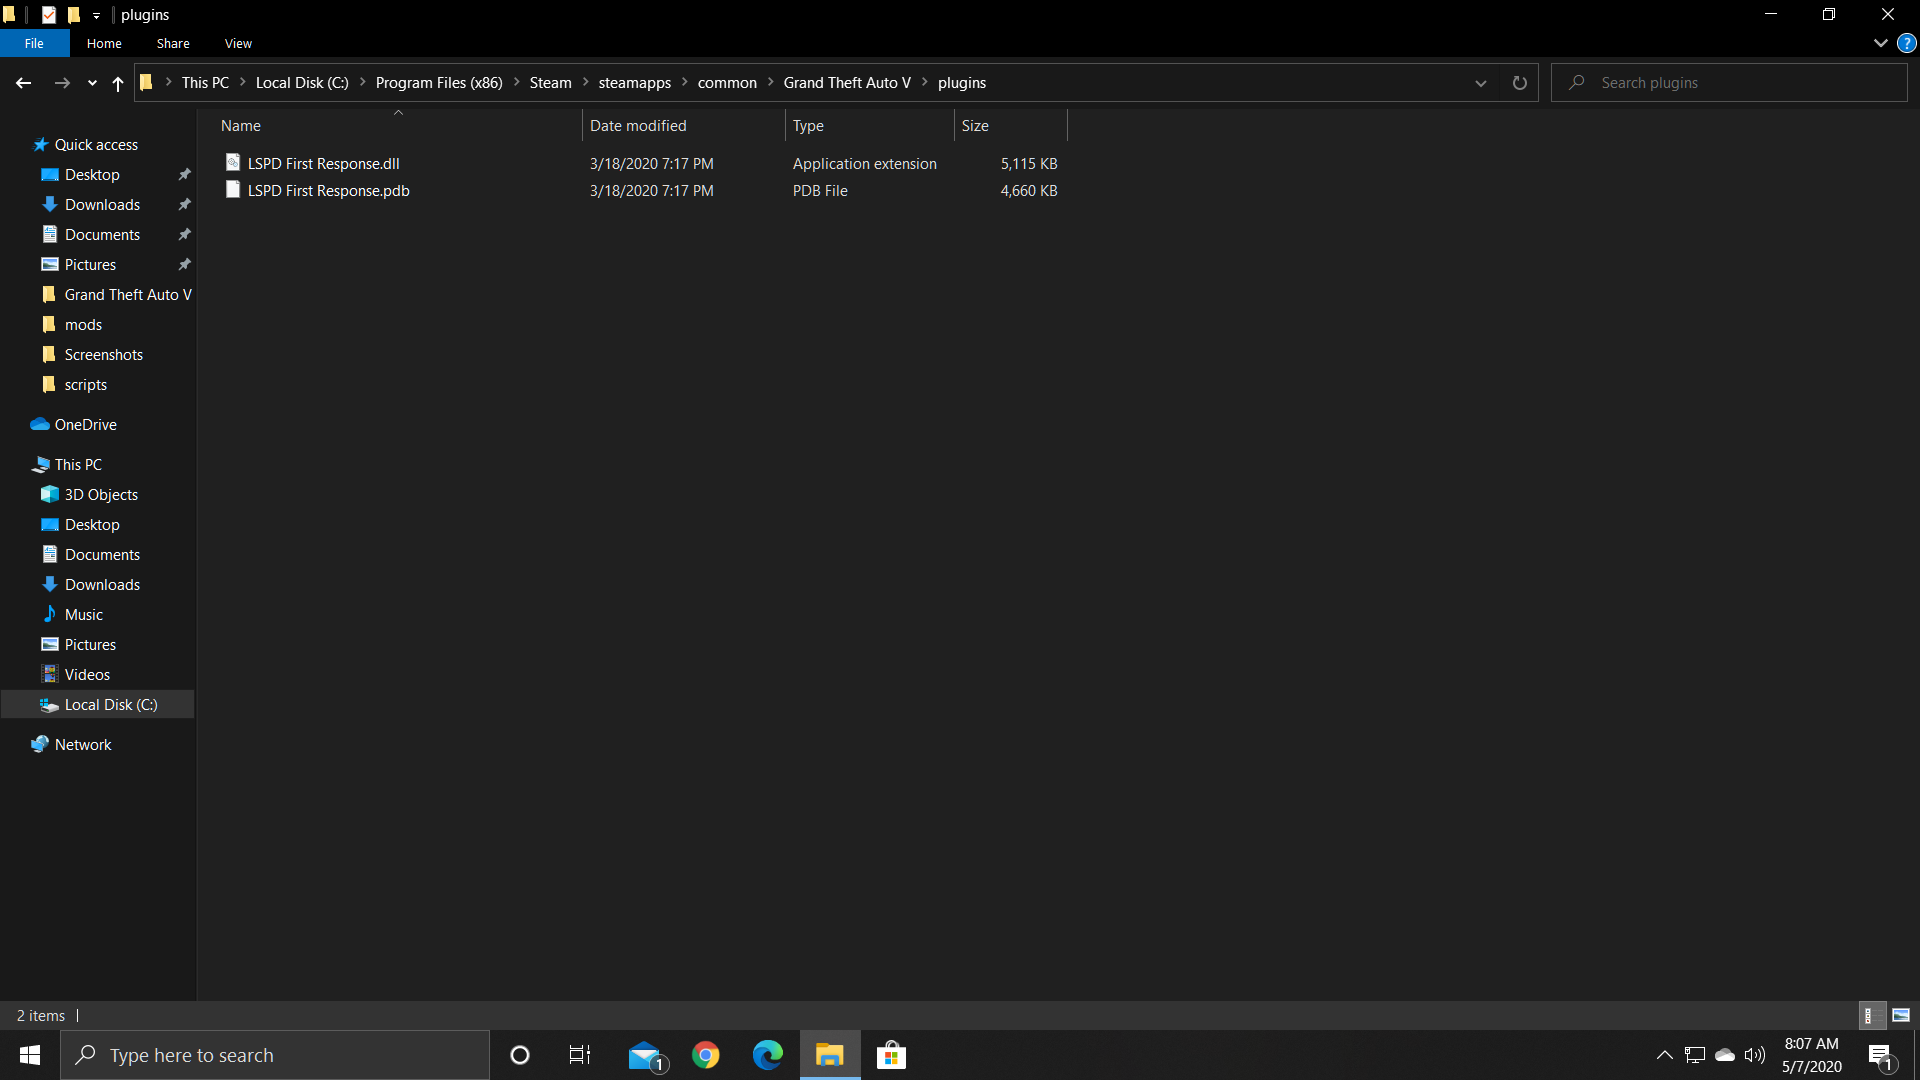Navigate to steamapps in the breadcrumb path
1920x1080 pixels.
[x=634, y=83]
